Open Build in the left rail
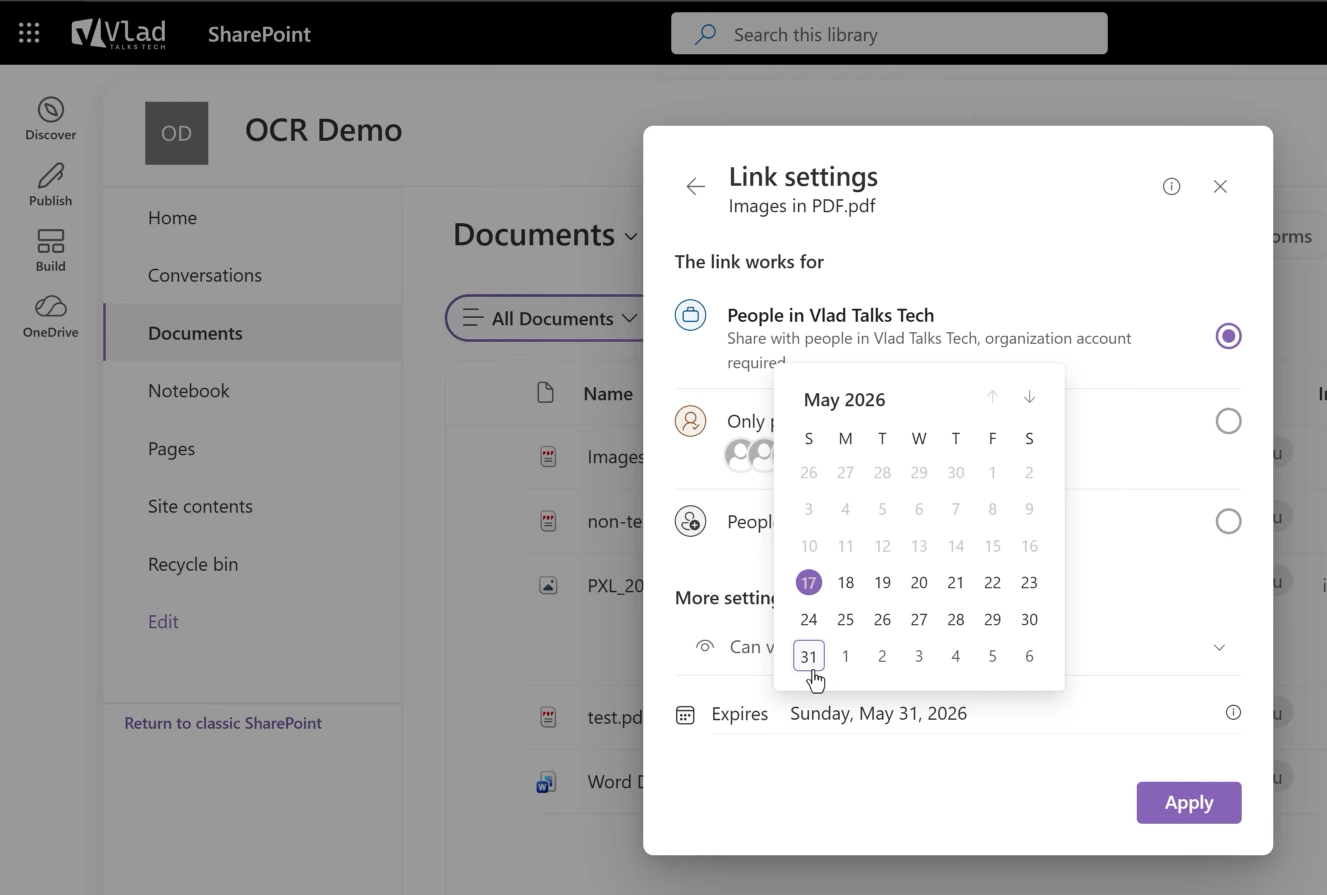The image size is (1327, 895). 51,251
